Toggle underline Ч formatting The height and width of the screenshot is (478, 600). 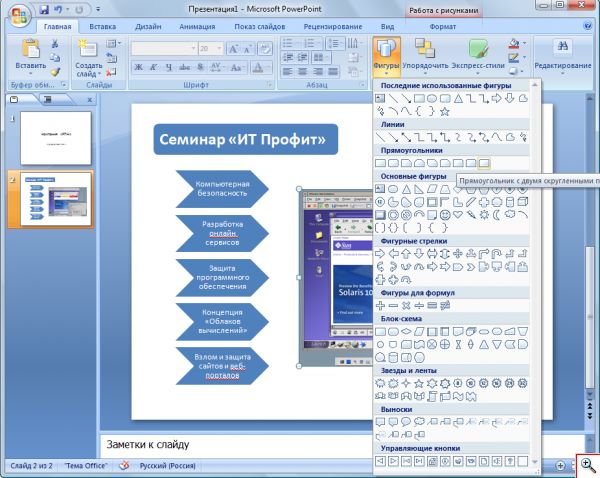169,68
